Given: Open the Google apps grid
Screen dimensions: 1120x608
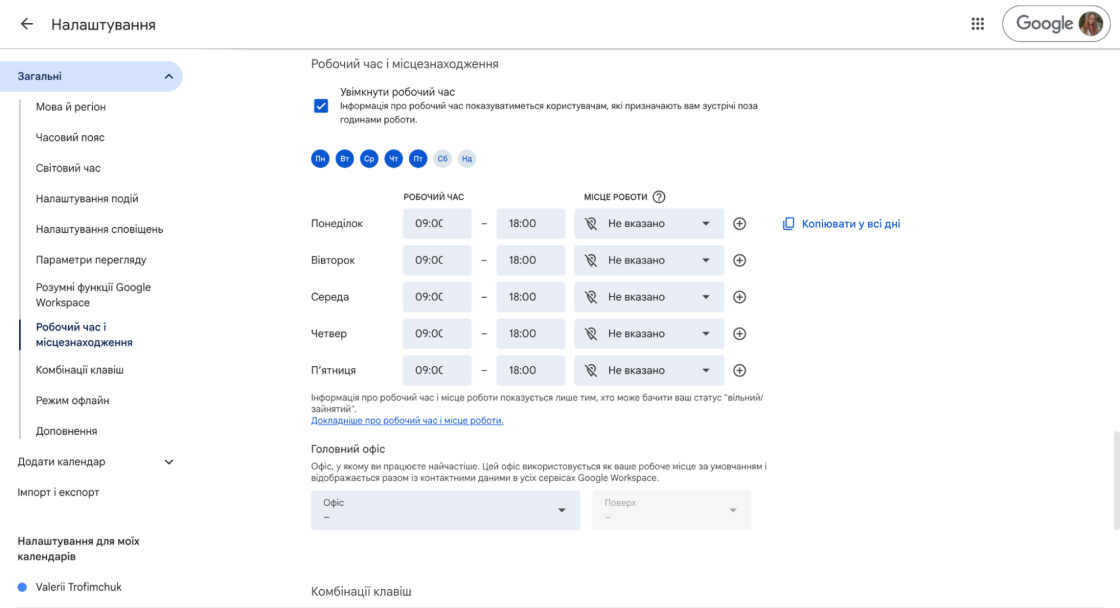Looking at the screenshot, I should tap(977, 24).
